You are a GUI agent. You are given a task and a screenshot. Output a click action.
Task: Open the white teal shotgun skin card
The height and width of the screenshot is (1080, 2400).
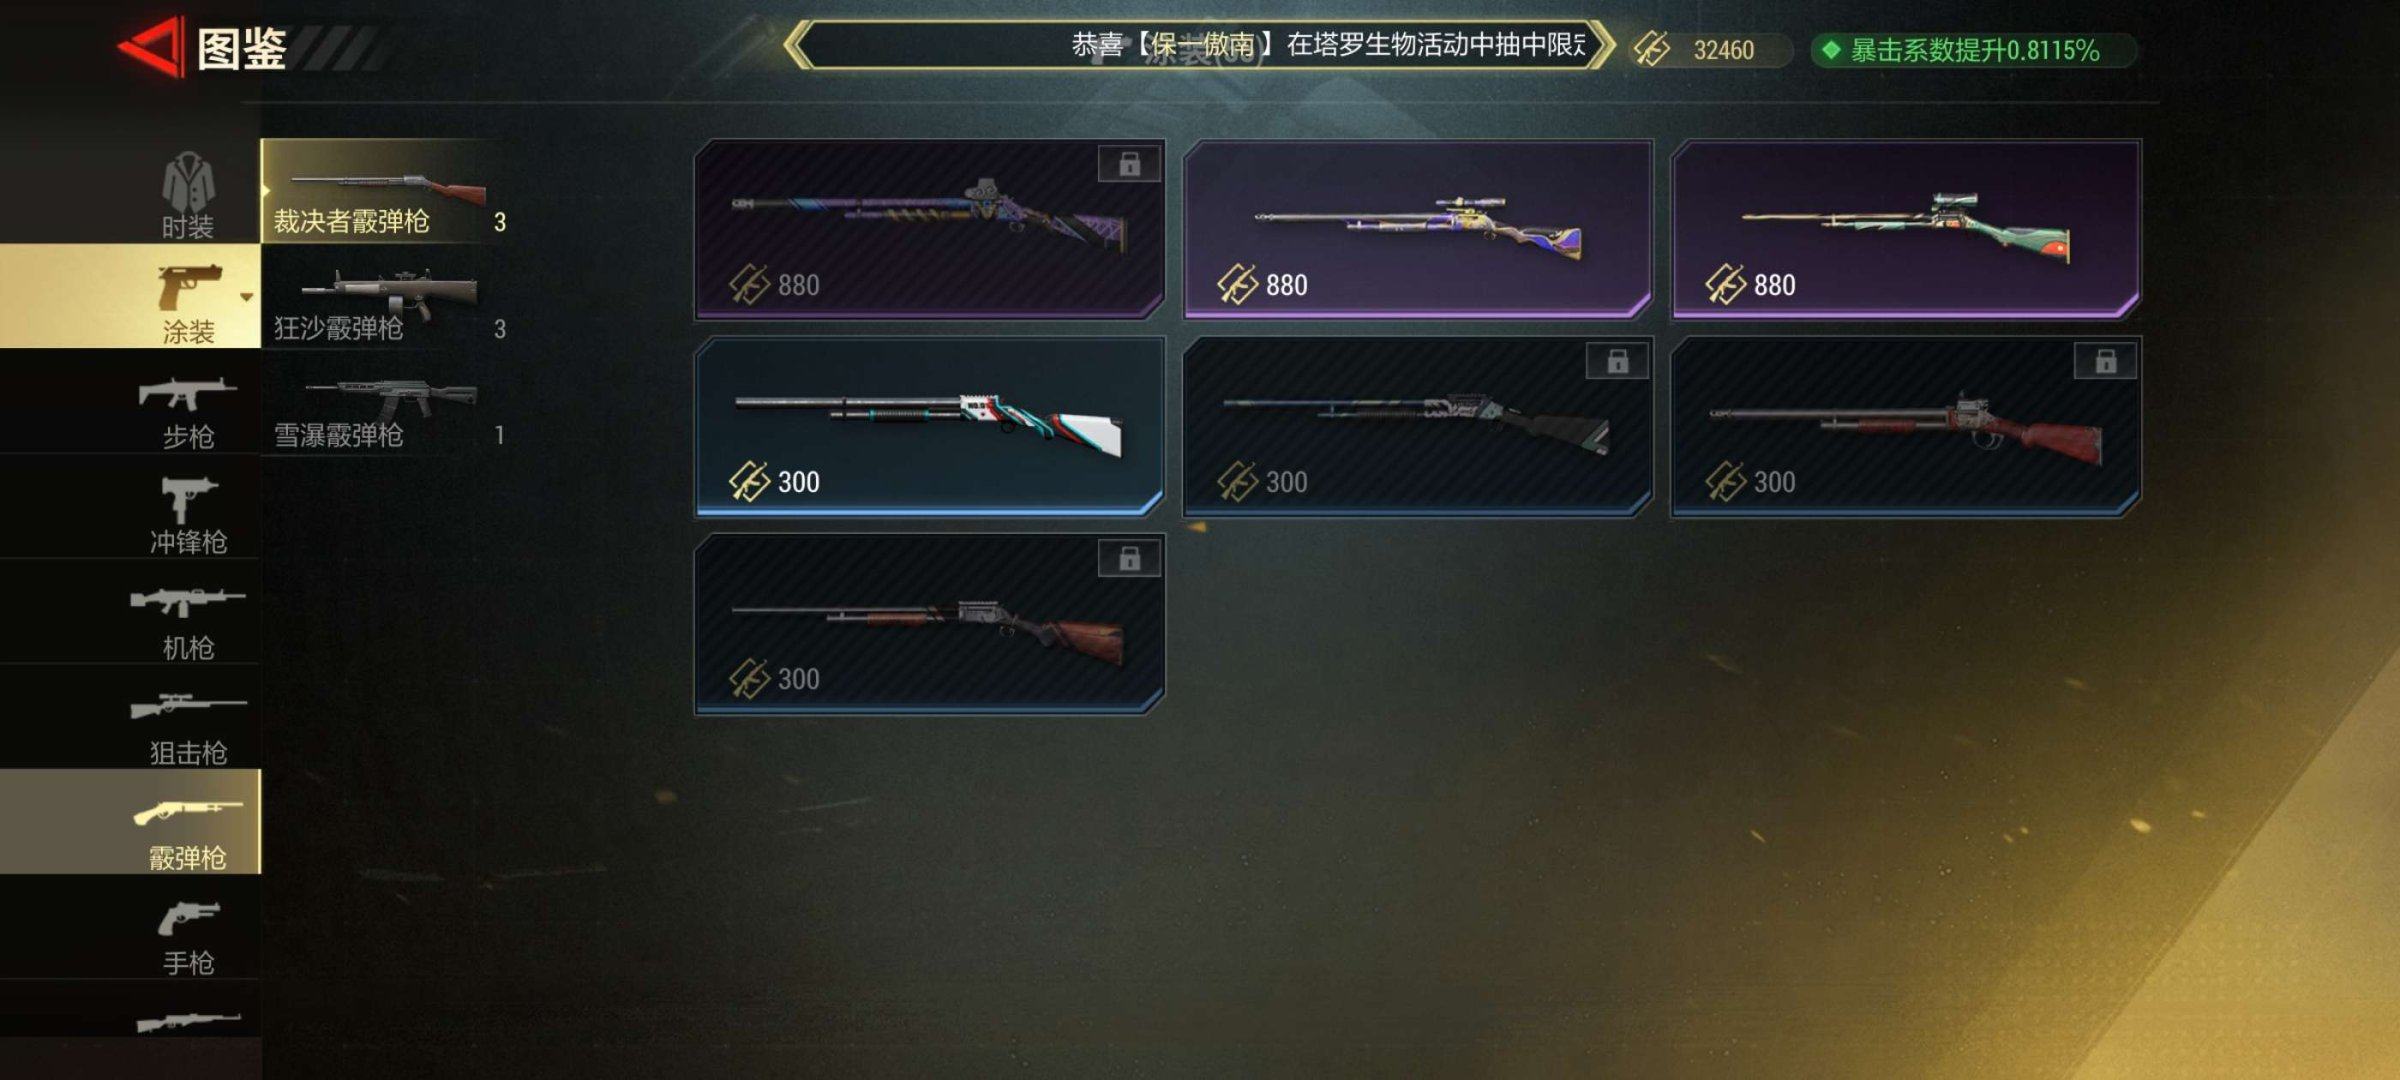pos(929,426)
